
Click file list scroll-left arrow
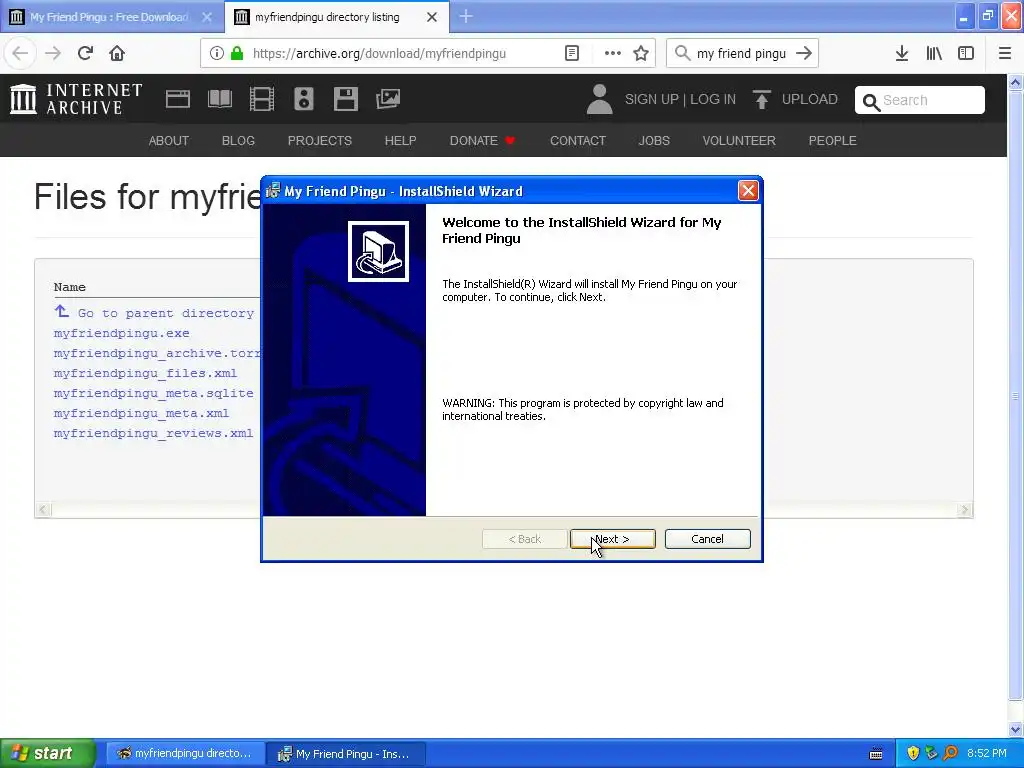point(43,509)
